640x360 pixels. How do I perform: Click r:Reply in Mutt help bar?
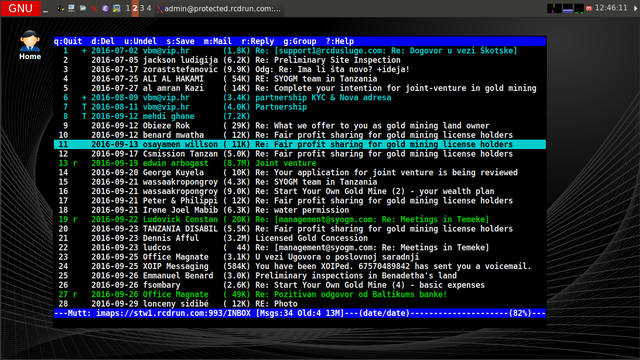pyautogui.click(x=258, y=41)
